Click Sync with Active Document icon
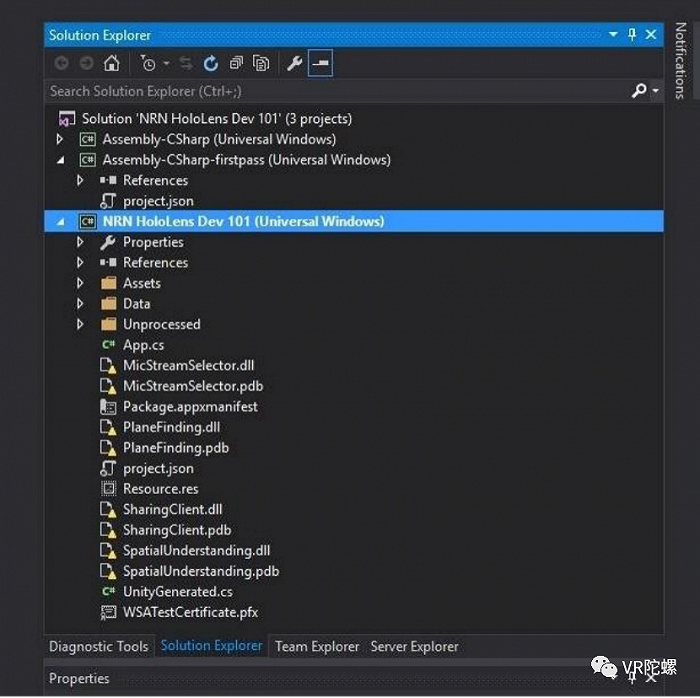This screenshot has height=698, width=700. (186, 63)
